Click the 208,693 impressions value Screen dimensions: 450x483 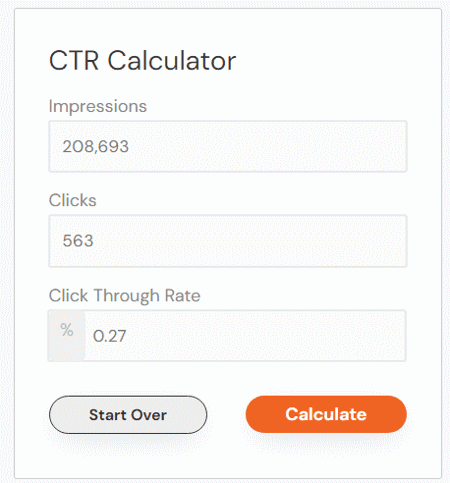point(96,146)
